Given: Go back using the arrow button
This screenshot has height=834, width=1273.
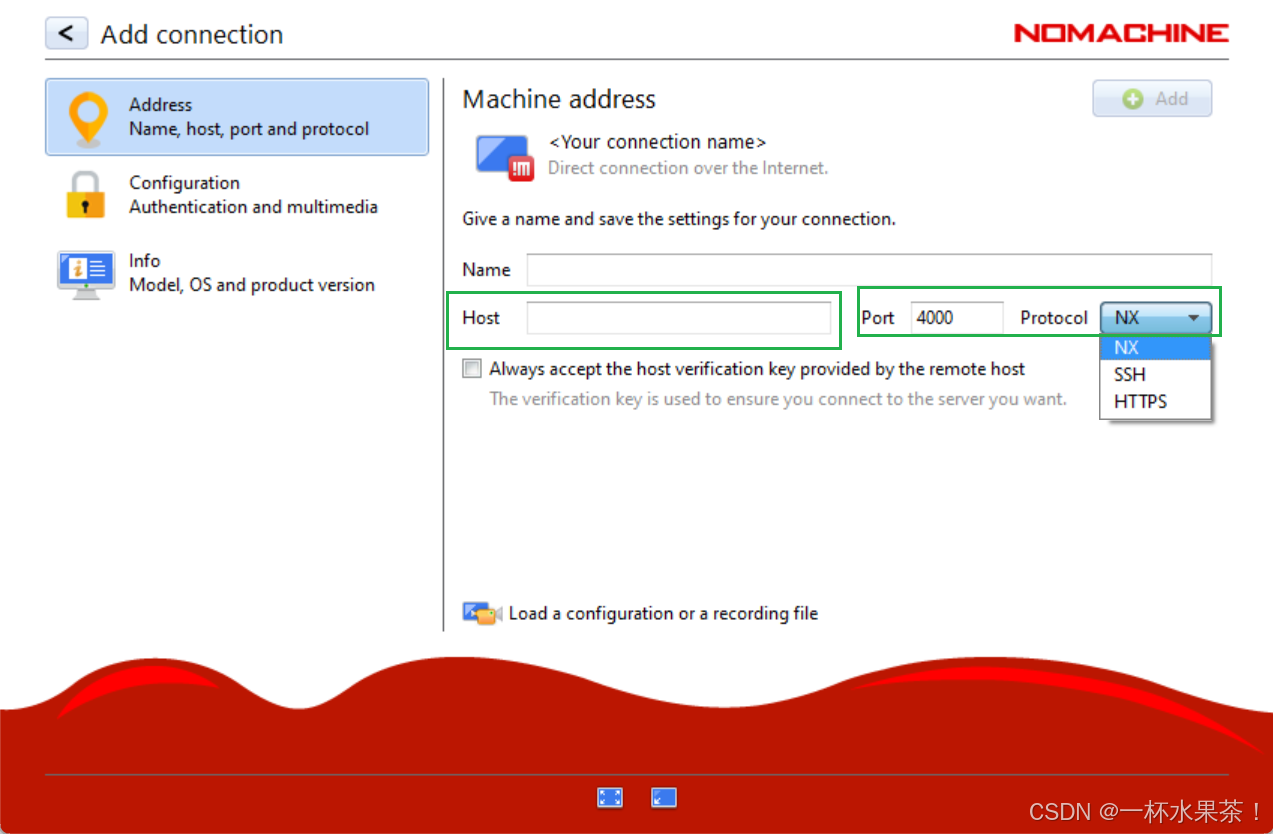Looking at the screenshot, I should tap(66, 33).
